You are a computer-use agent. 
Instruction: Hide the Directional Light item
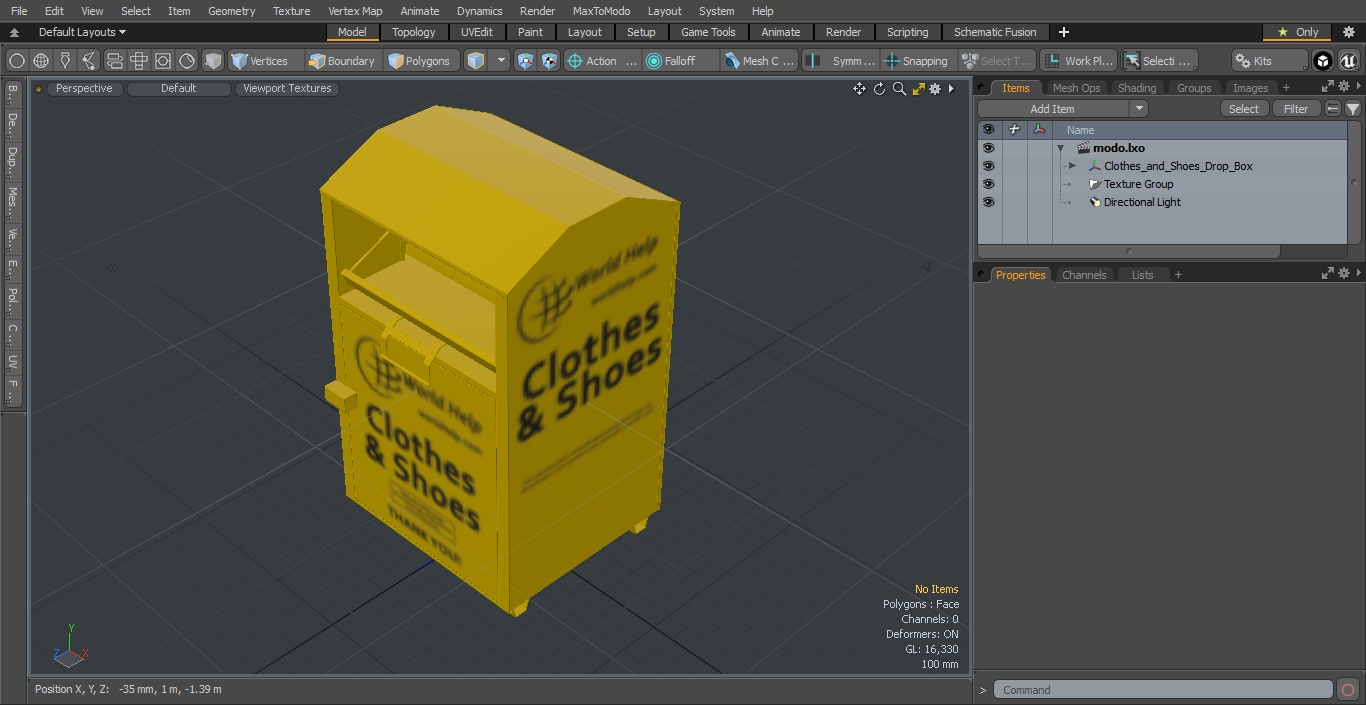pos(988,202)
